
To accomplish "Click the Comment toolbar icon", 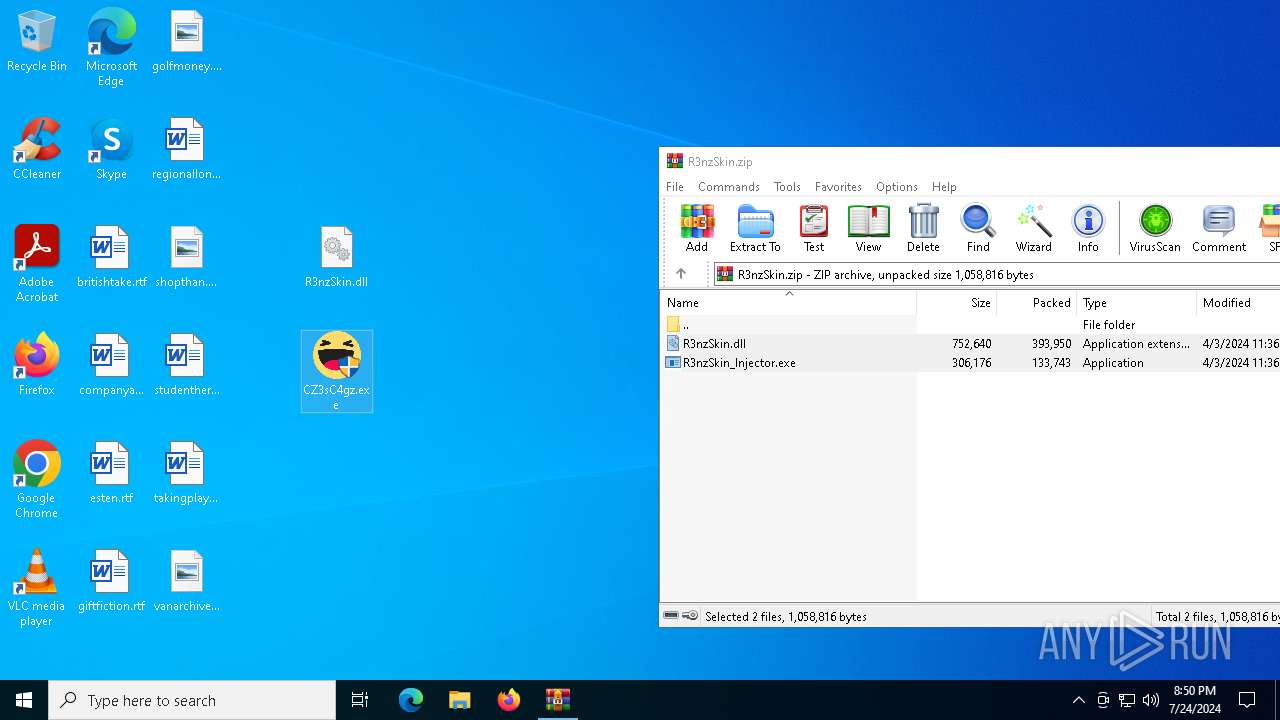I will point(1219,228).
